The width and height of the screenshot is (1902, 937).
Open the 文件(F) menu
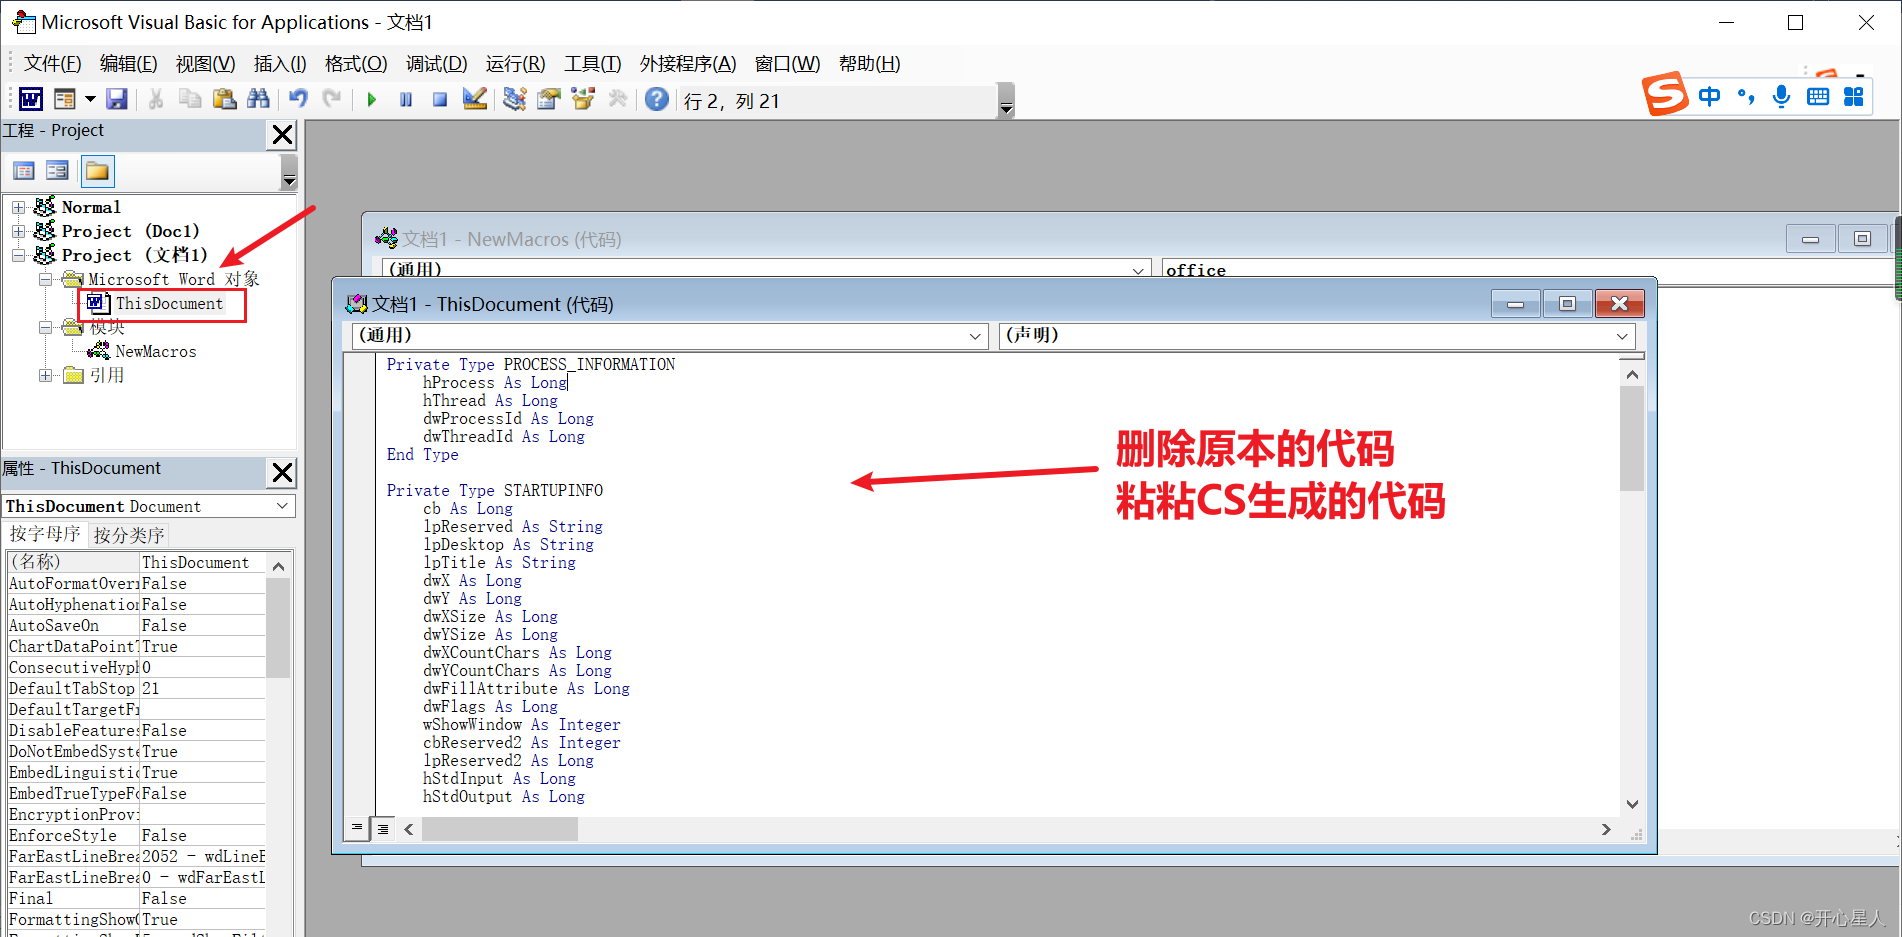52,63
